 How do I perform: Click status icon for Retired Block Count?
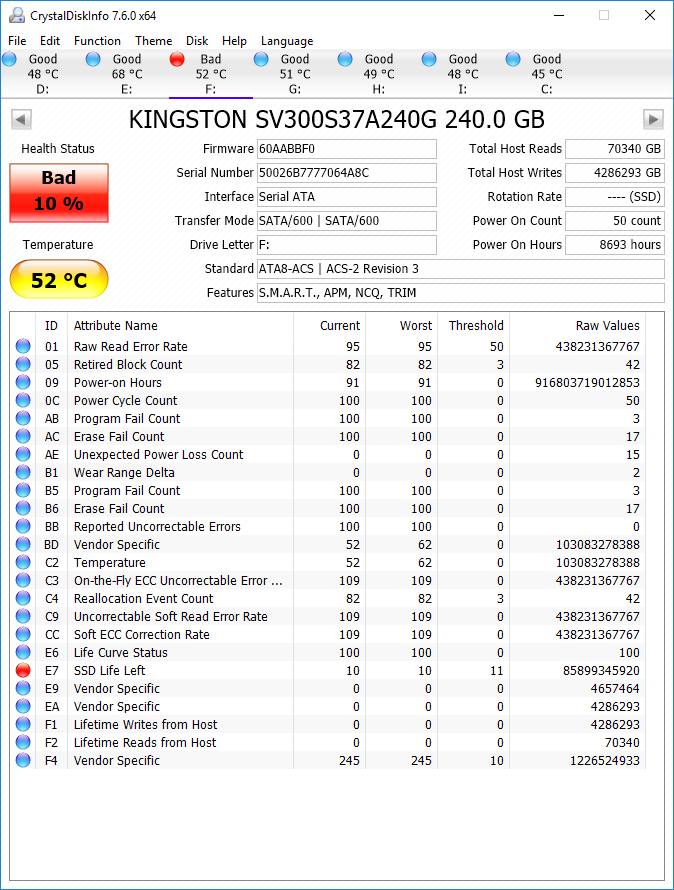click(x=23, y=364)
